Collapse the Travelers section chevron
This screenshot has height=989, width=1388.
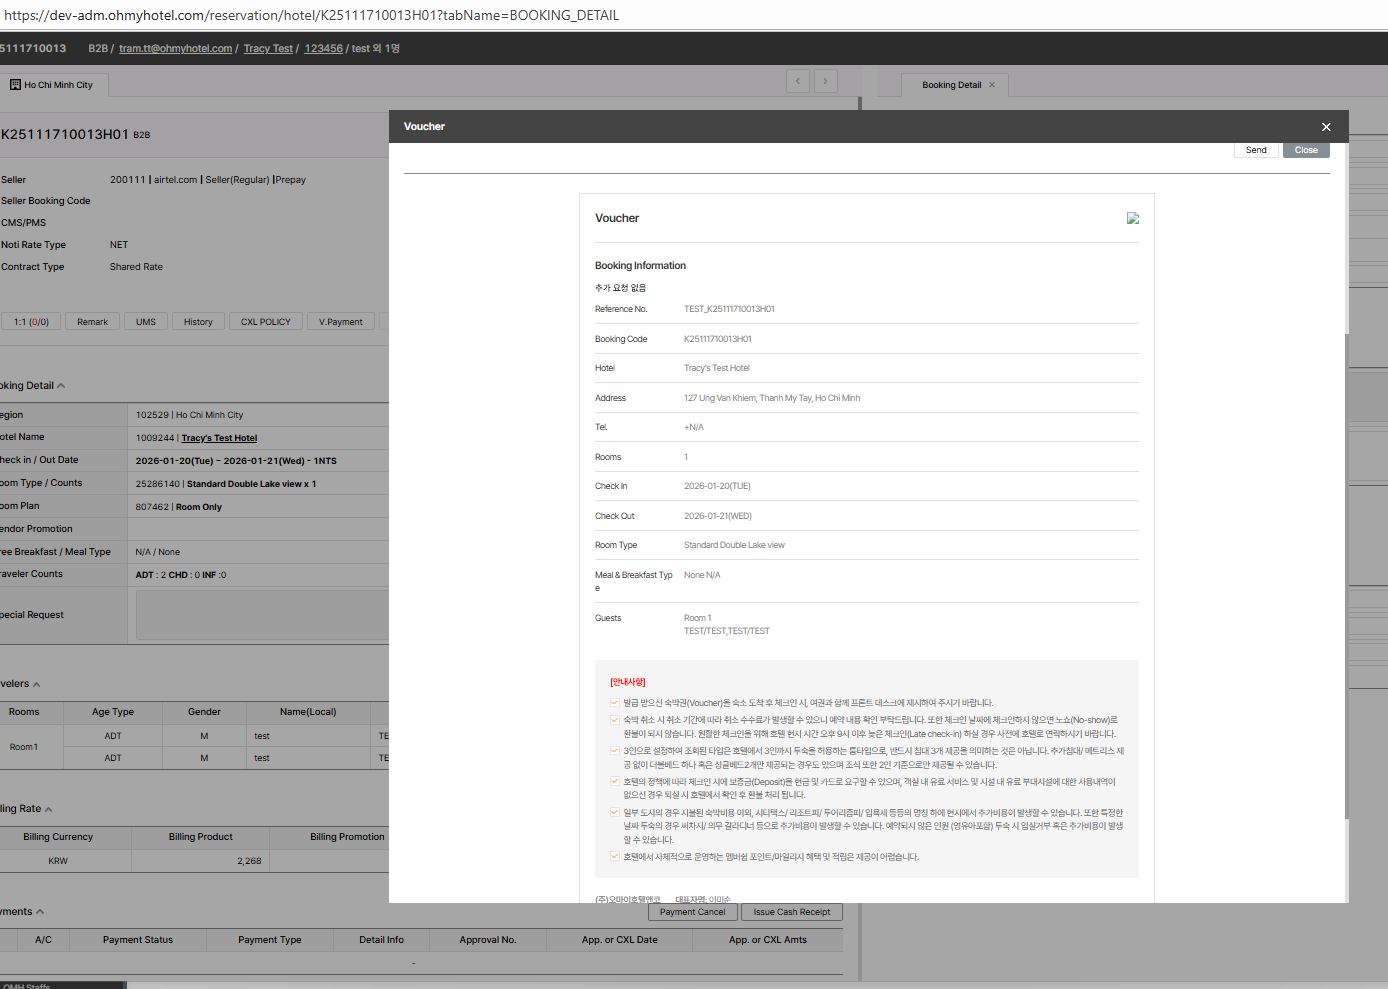(x=37, y=685)
